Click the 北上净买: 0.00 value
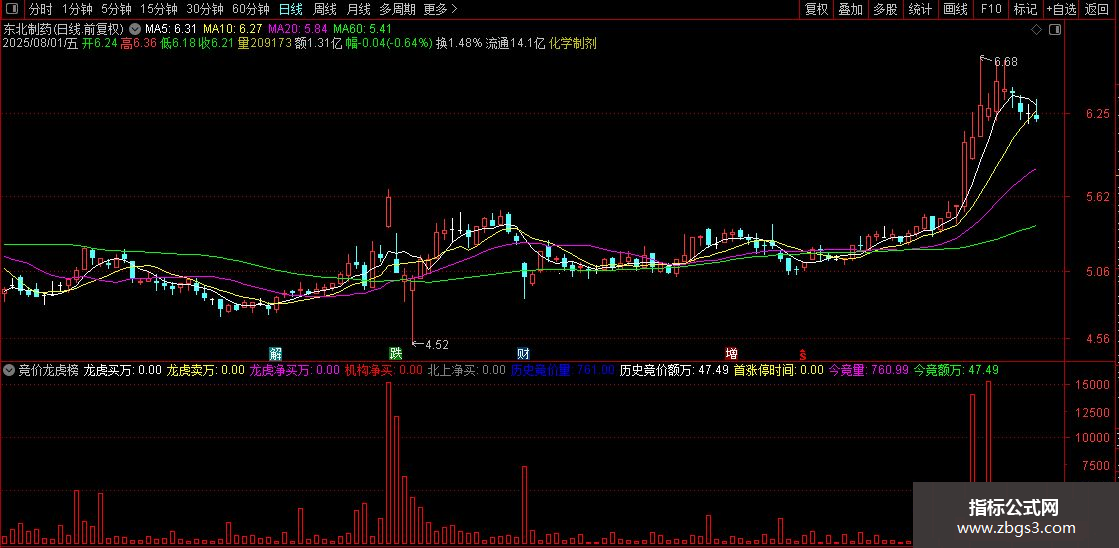The image size is (1119, 548). pyautogui.click(x=467, y=370)
